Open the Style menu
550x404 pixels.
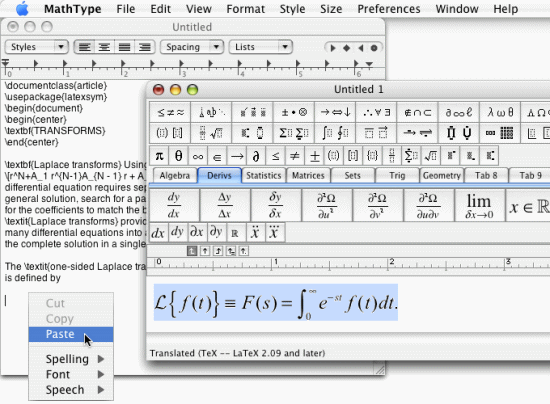click(292, 9)
